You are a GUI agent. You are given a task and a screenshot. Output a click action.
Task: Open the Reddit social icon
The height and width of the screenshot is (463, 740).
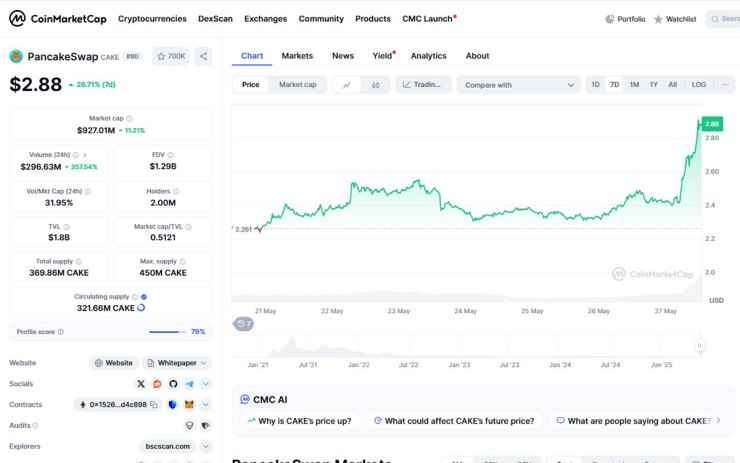157,384
